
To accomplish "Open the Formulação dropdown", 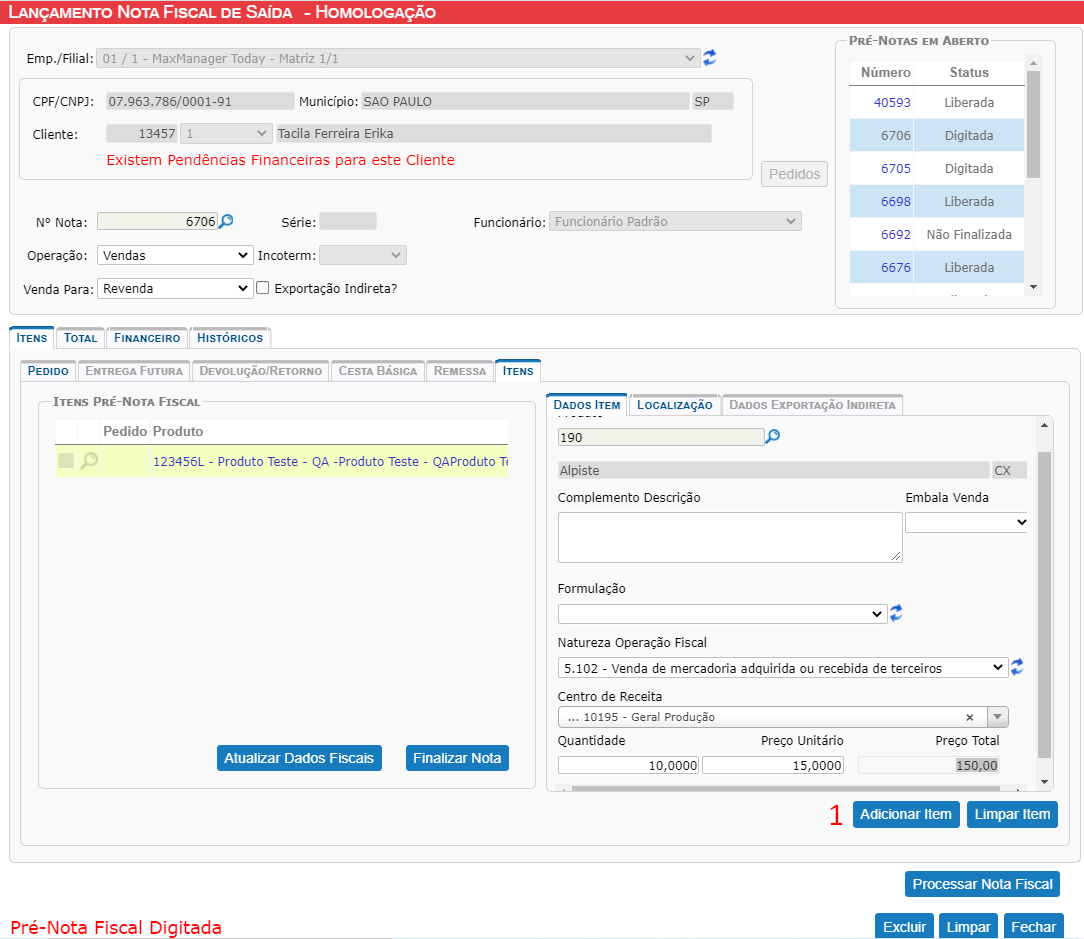I will click(722, 614).
